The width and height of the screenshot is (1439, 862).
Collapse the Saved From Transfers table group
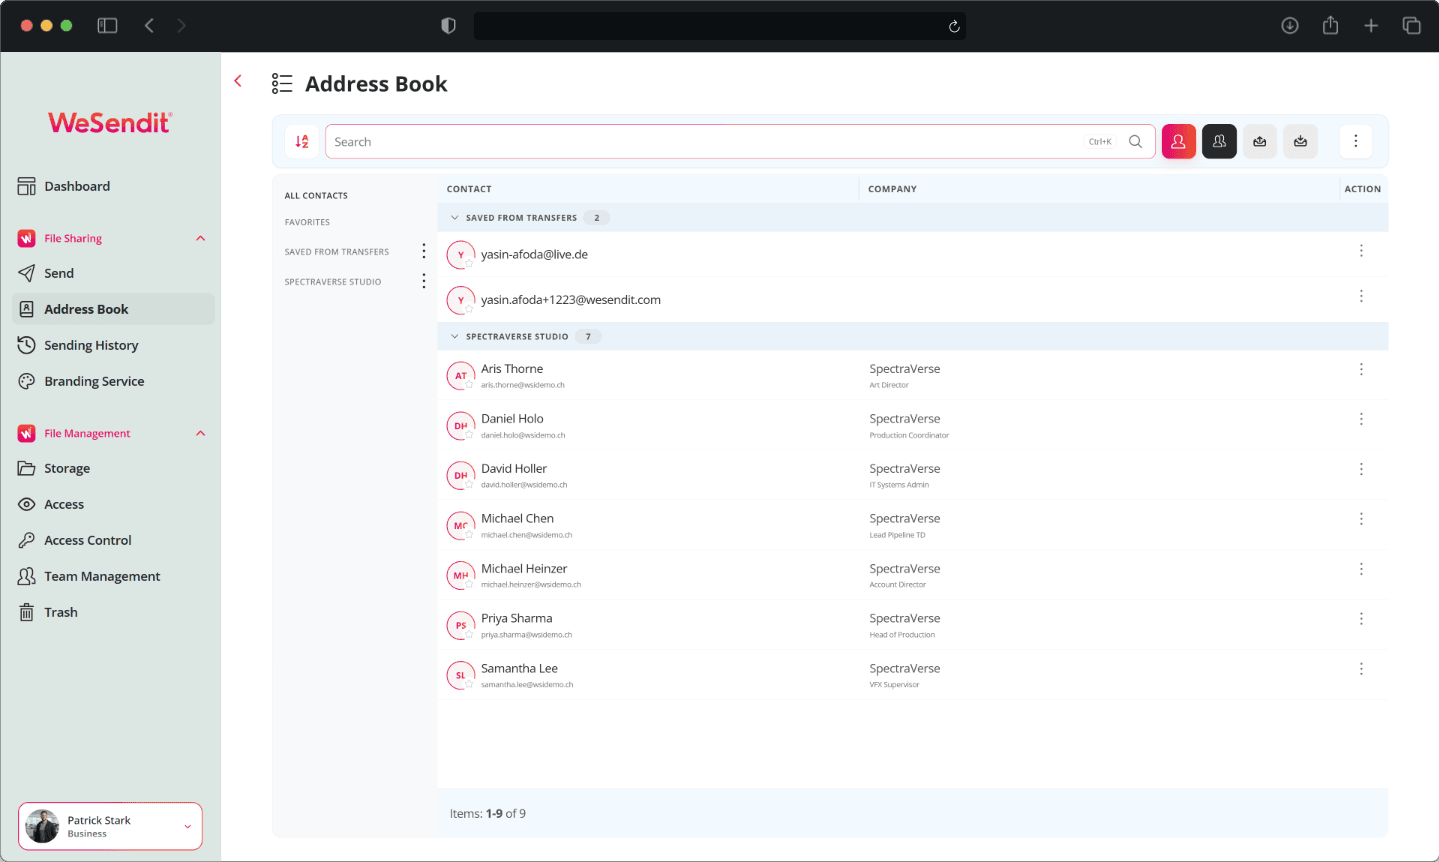pos(455,218)
